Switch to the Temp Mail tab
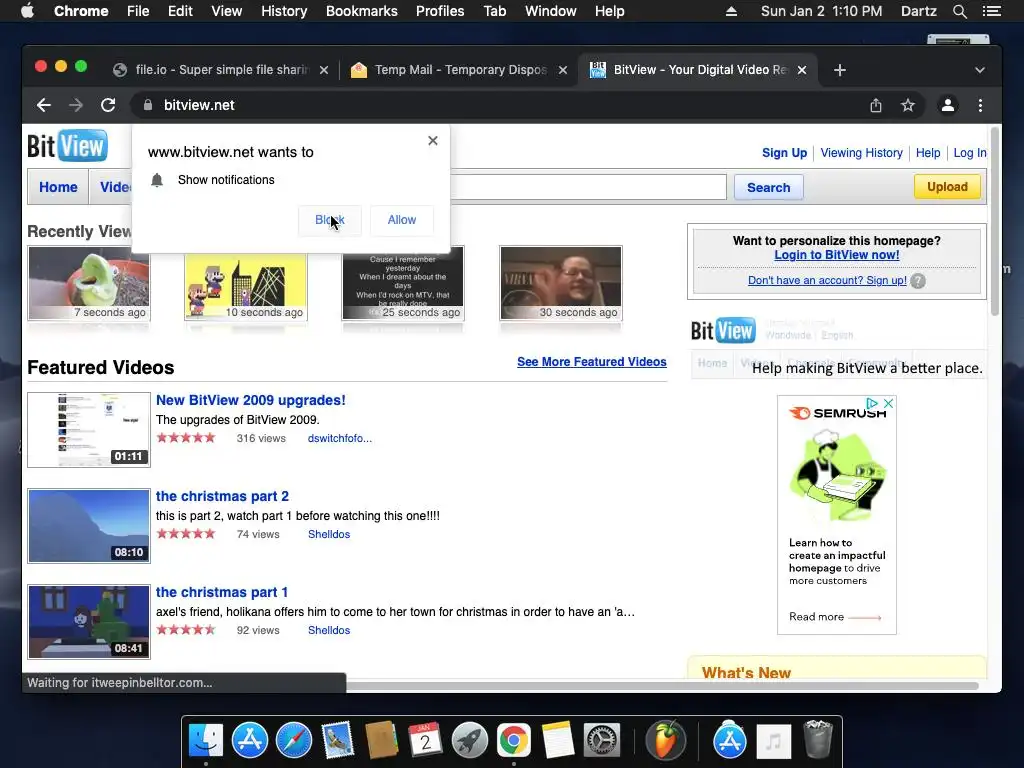This screenshot has width=1024, height=768. coord(460,70)
